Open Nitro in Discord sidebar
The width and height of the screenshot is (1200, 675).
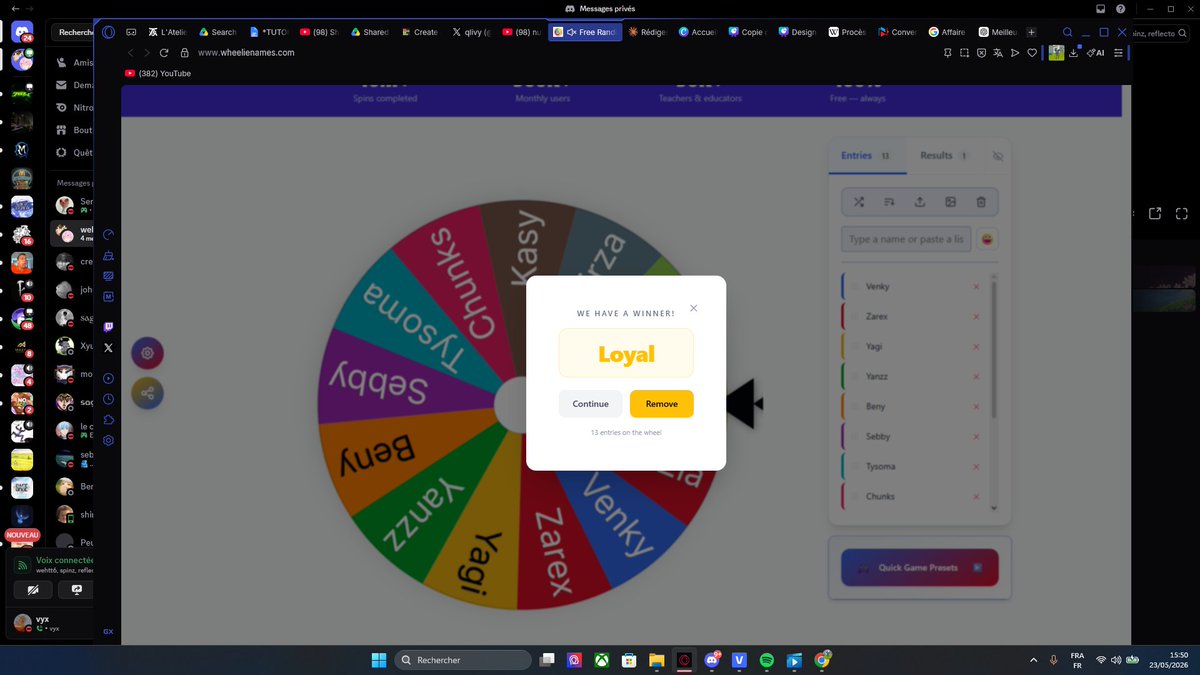76,107
